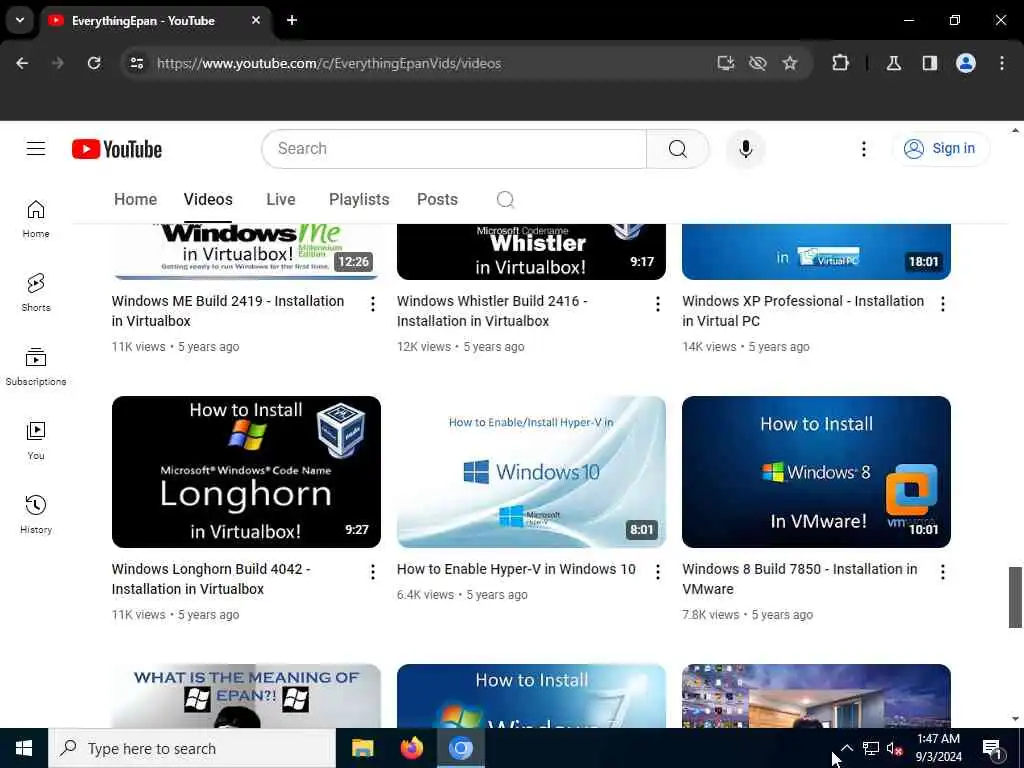
Task: Open Windows 8 Build 7850 title link
Action: click(x=800, y=579)
